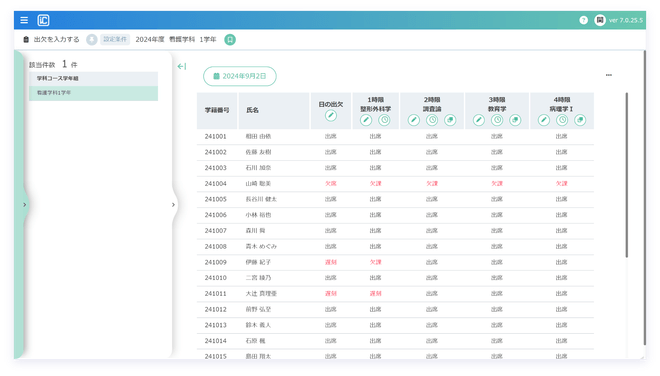Image resolution: width=660 pixels, height=376 pixels.
Task: Open the user account avatar menu
Action: tap(600, 20)
